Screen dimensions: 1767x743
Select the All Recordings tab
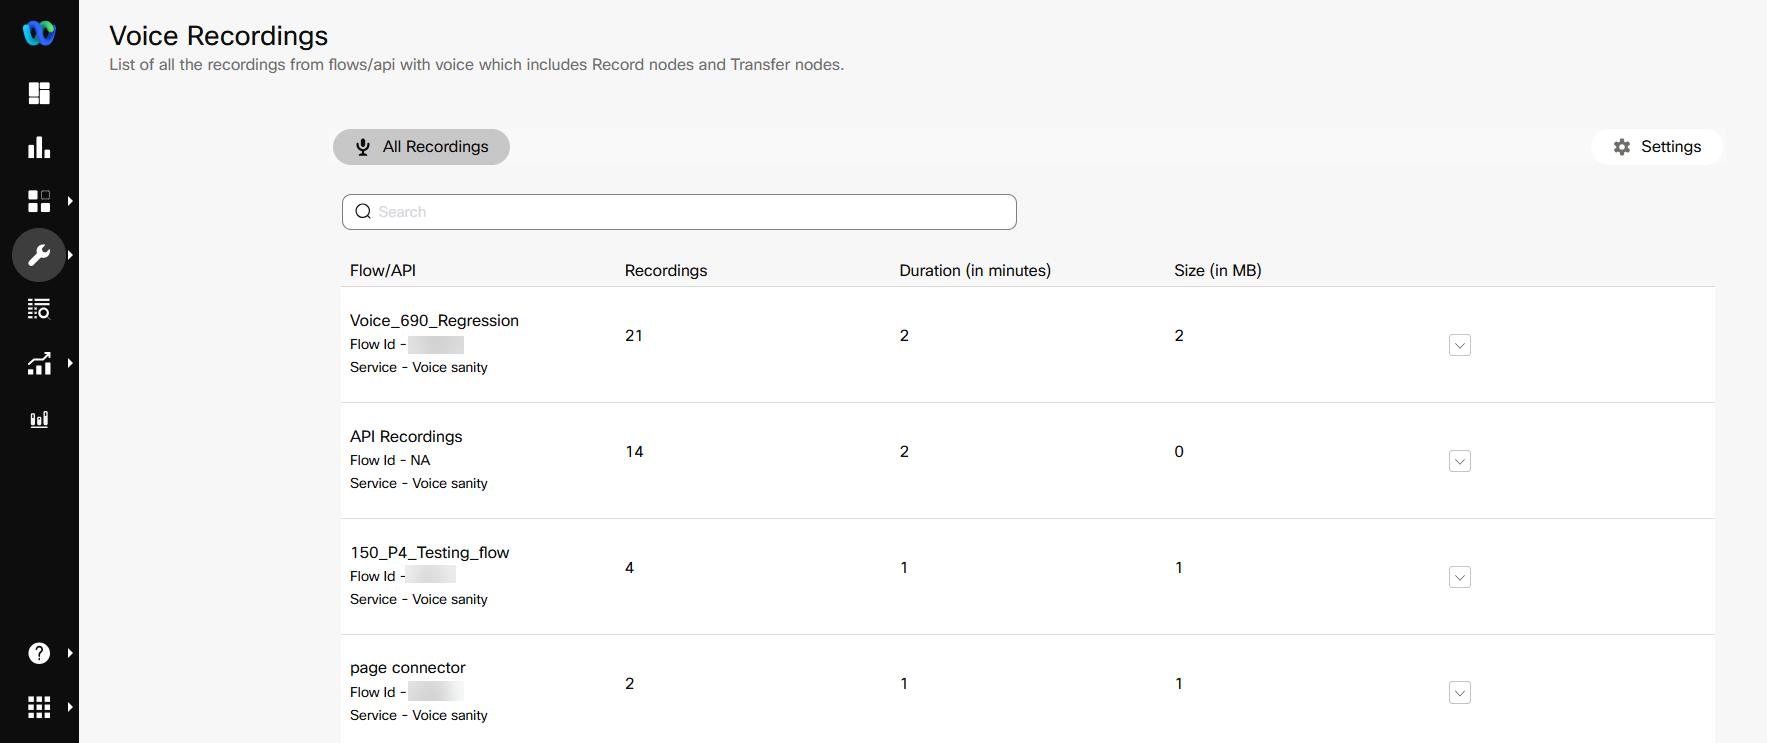tap(421, 147)
